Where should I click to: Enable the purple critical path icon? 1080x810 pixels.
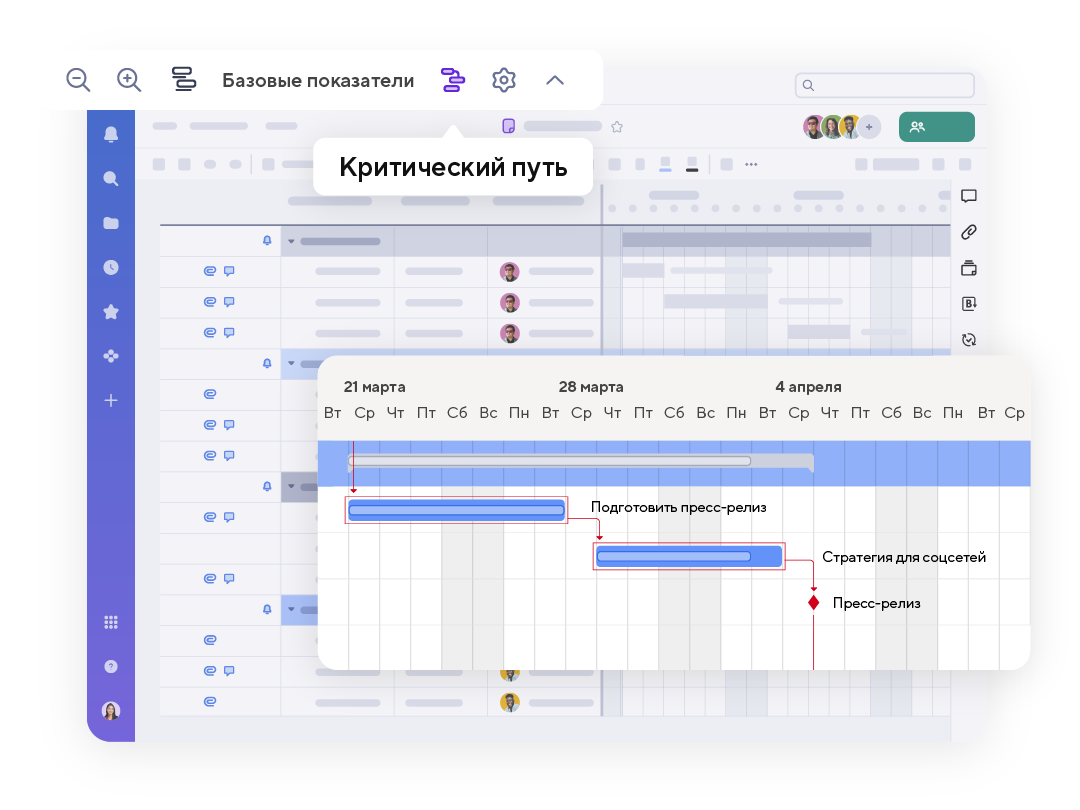[453, 80]
